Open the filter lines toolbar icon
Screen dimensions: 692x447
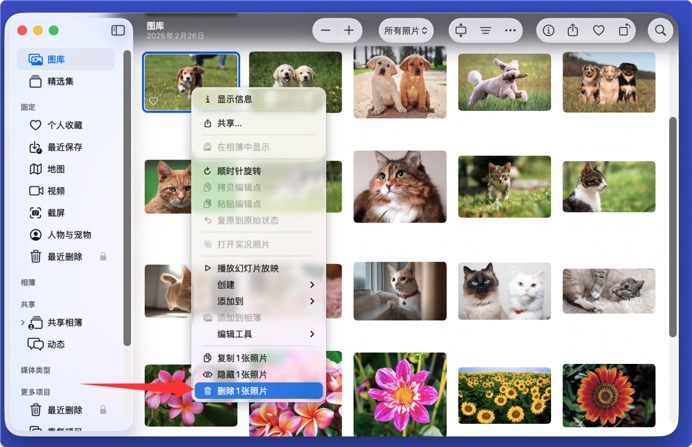[x=485, y=30]
